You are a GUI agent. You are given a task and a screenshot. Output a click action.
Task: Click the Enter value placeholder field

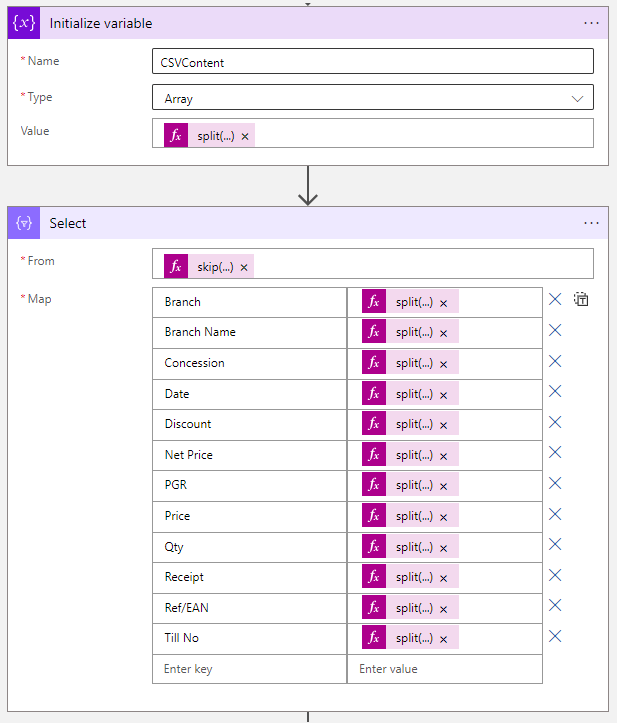point(444,669)
